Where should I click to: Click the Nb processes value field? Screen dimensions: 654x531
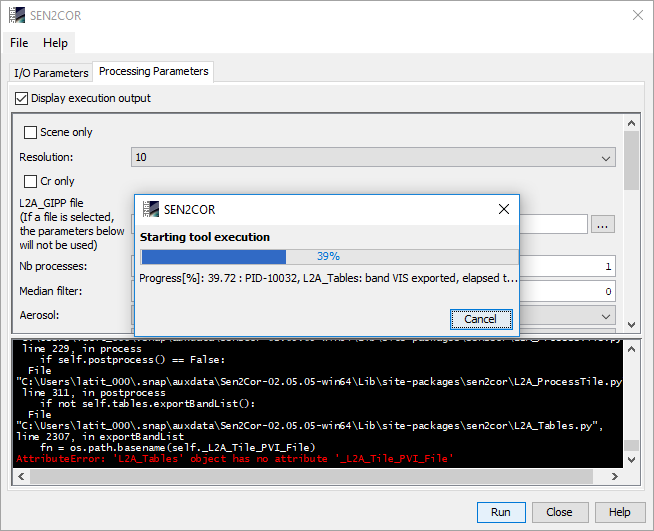567,266
